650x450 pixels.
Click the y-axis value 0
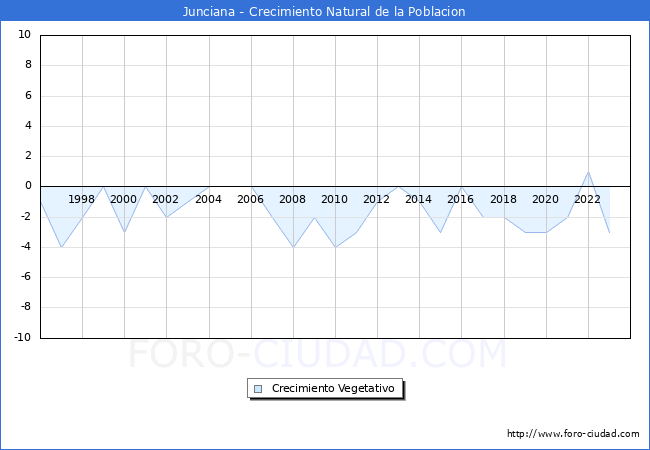pyautogui.click(x=28, y=186)
